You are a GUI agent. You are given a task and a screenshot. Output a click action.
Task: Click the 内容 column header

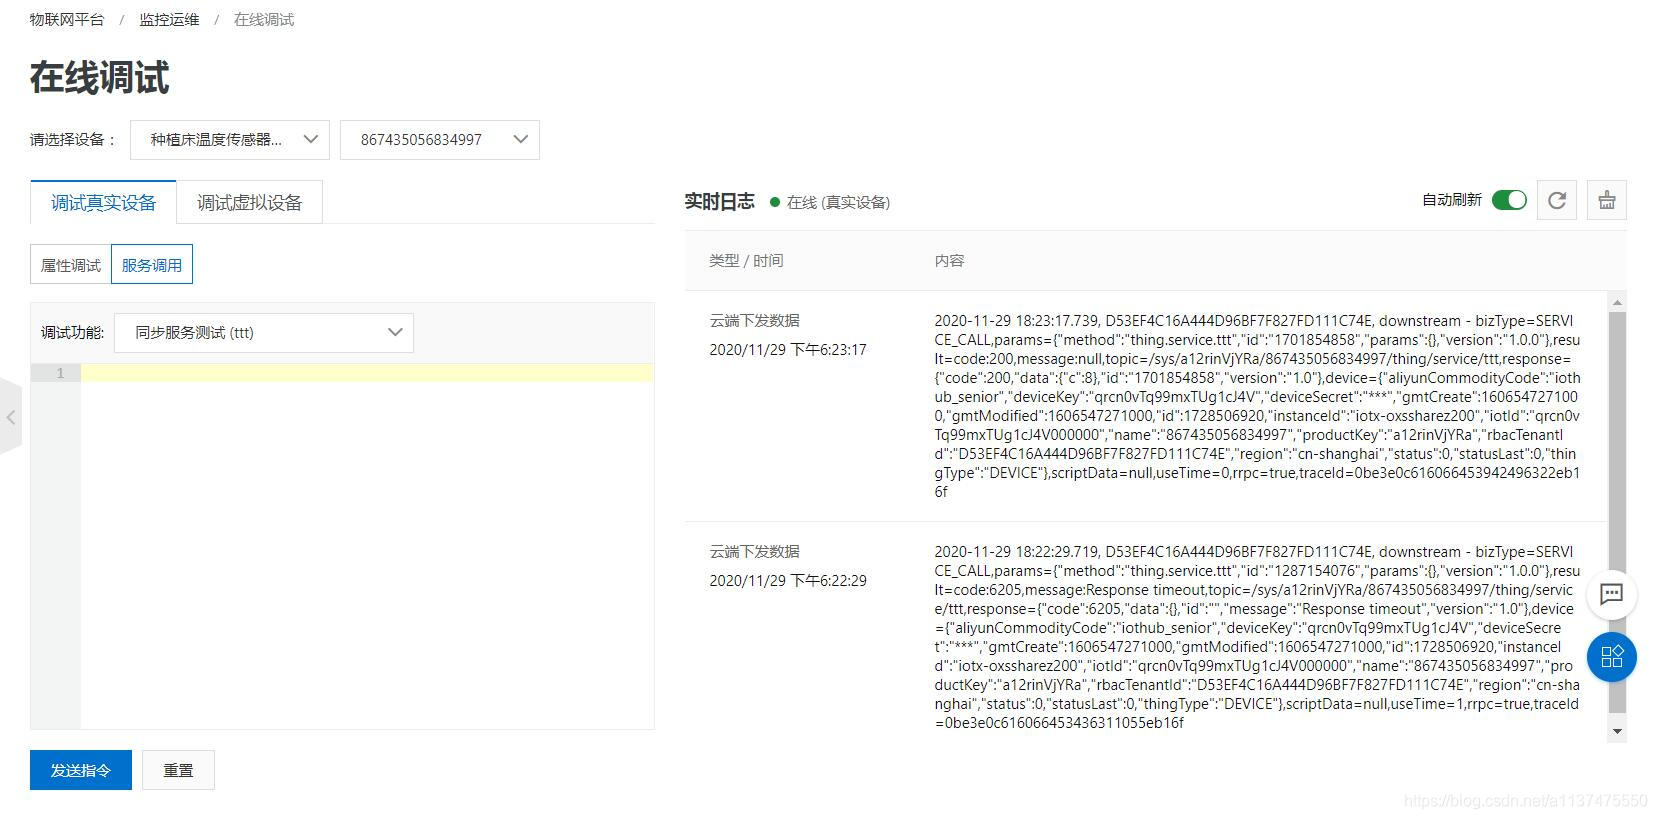pyautogui.click(x=949, y=260)
